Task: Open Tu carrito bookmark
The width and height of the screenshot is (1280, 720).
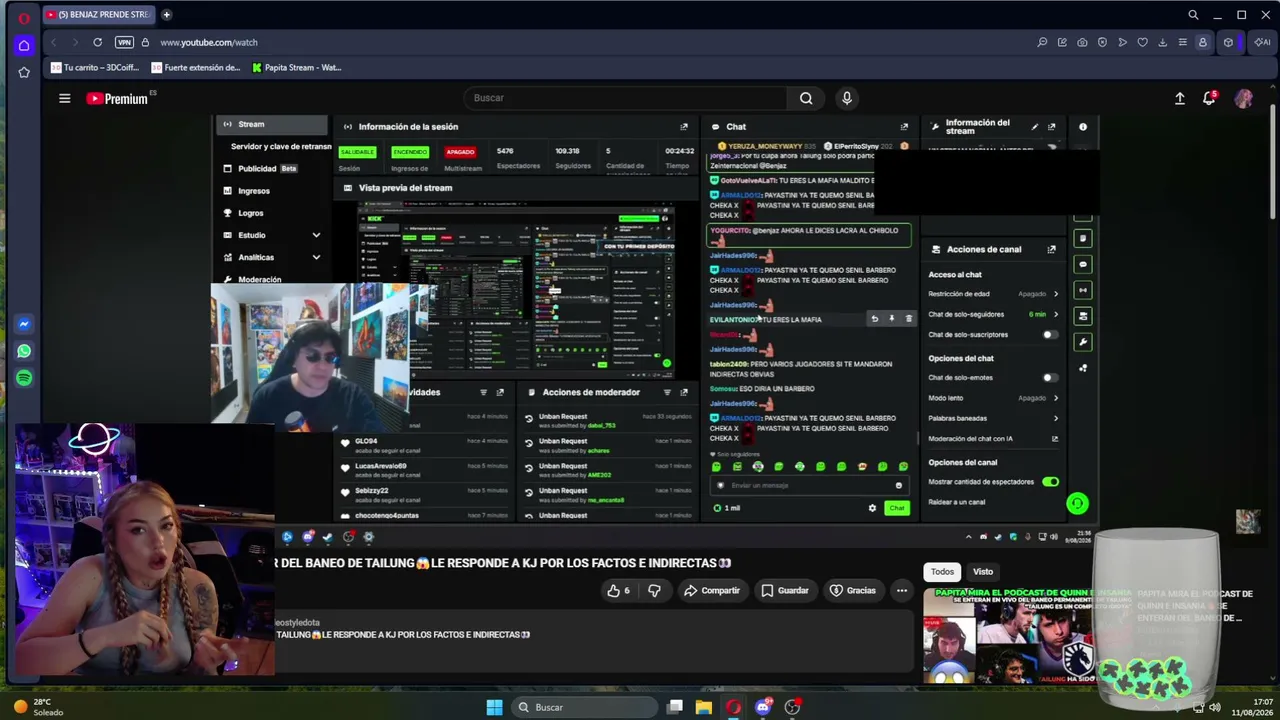Action: click(95, 68)
